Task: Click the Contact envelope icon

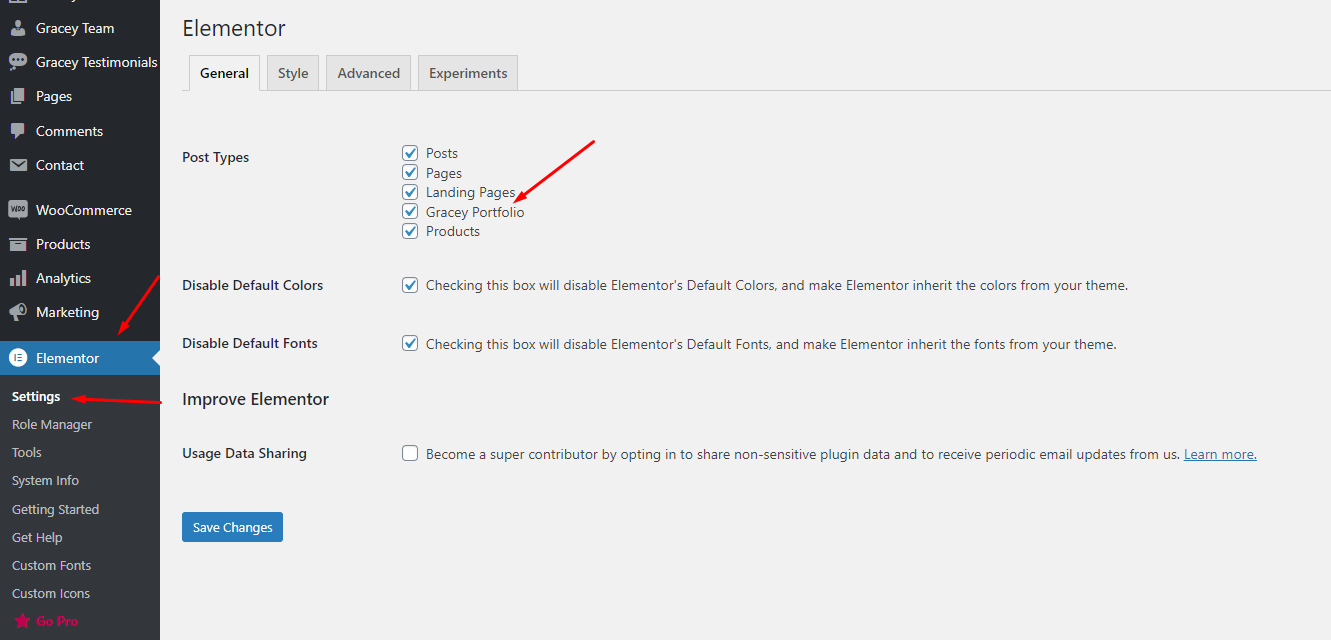Action: click(x=18, y=165)
